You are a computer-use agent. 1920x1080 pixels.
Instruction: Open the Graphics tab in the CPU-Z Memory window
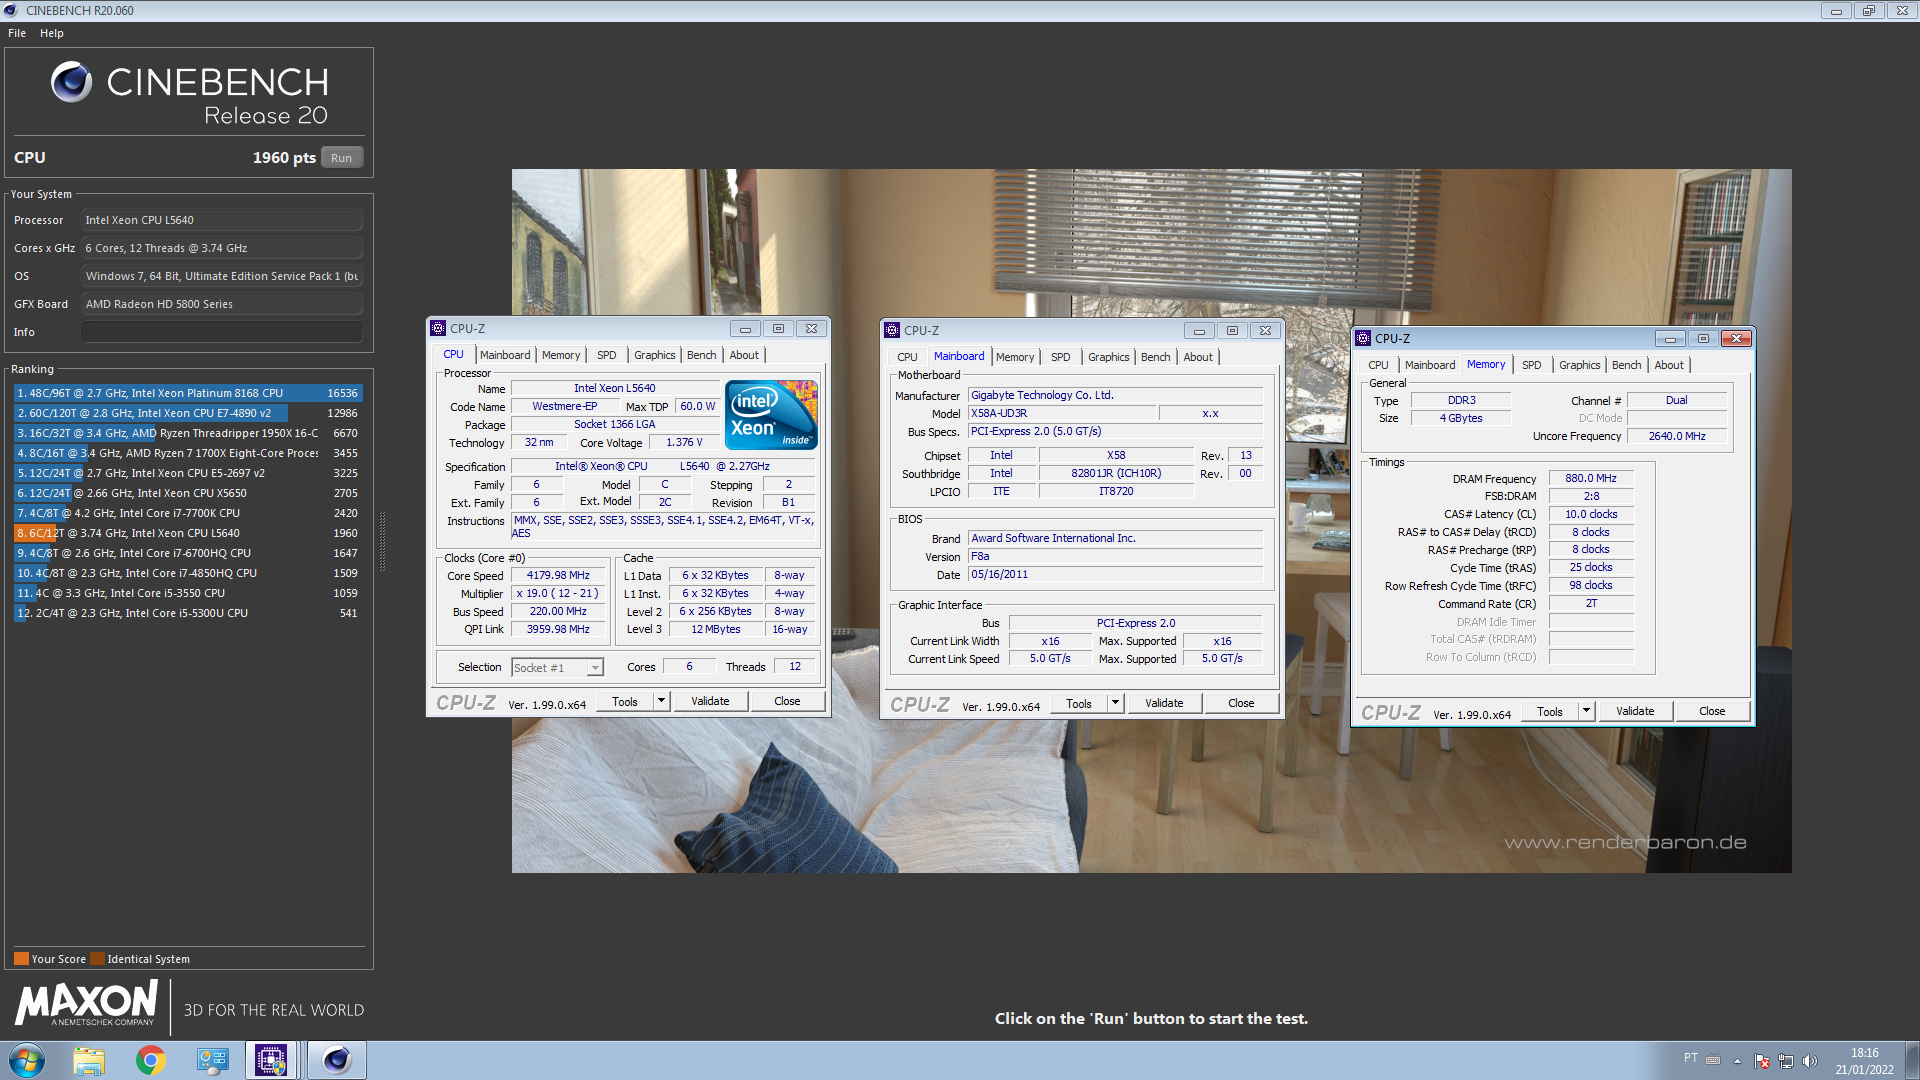tap(1580, 365)
